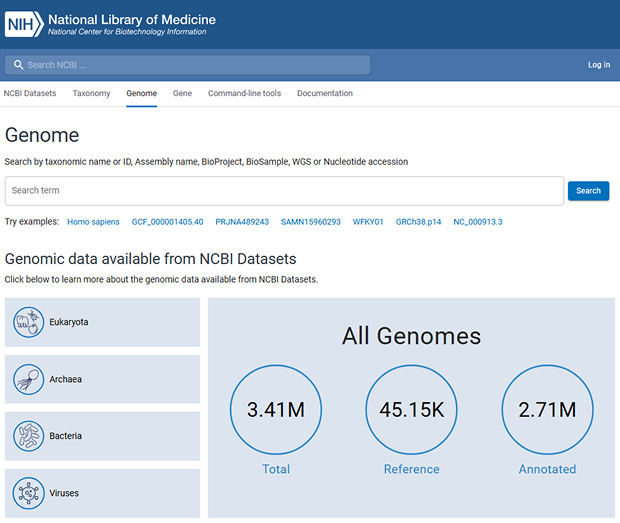
Task: Click the NIH logo icon
Action: click(25, 24)
